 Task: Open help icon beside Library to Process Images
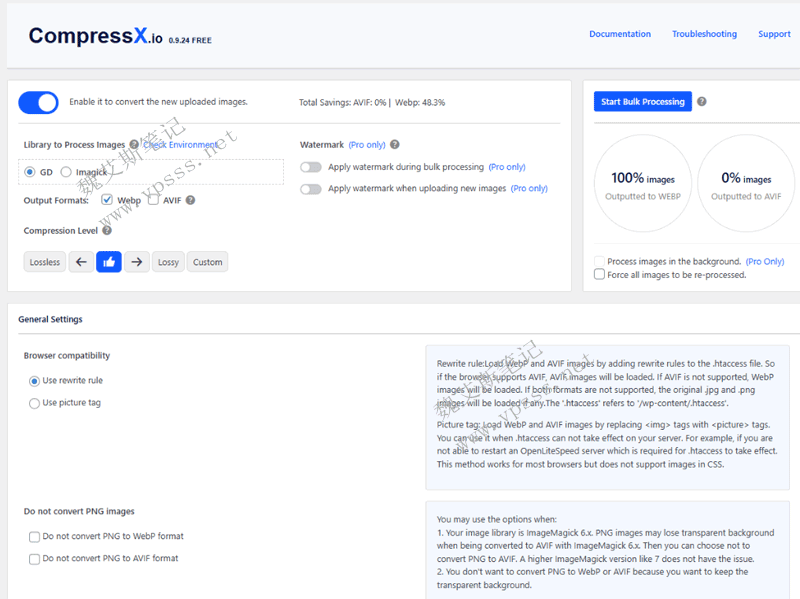tap(134, 144)
